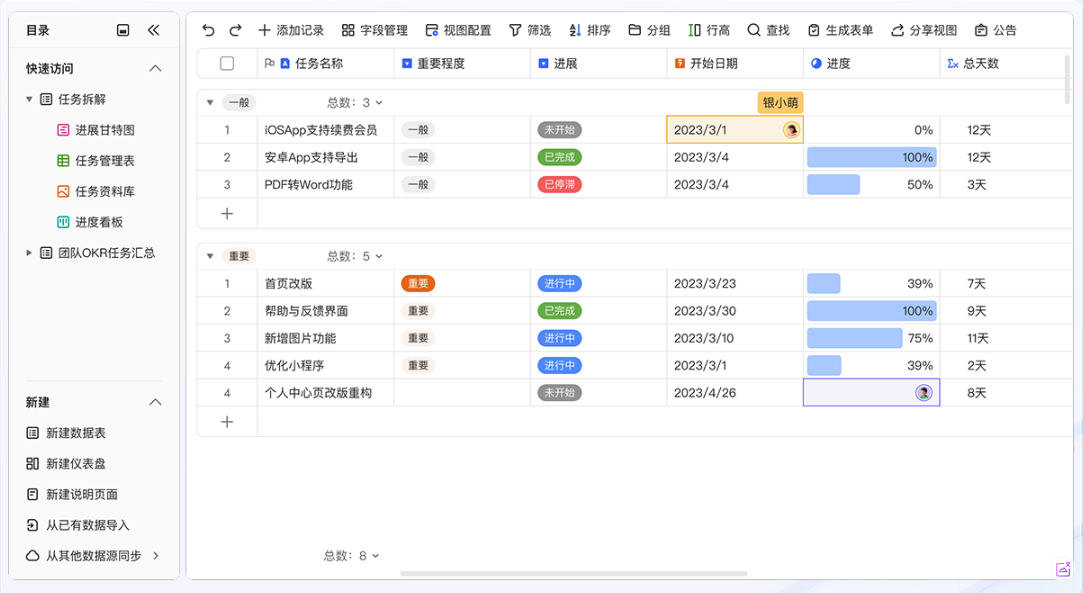Tick the select-all checkbox in header

[227, 63]
